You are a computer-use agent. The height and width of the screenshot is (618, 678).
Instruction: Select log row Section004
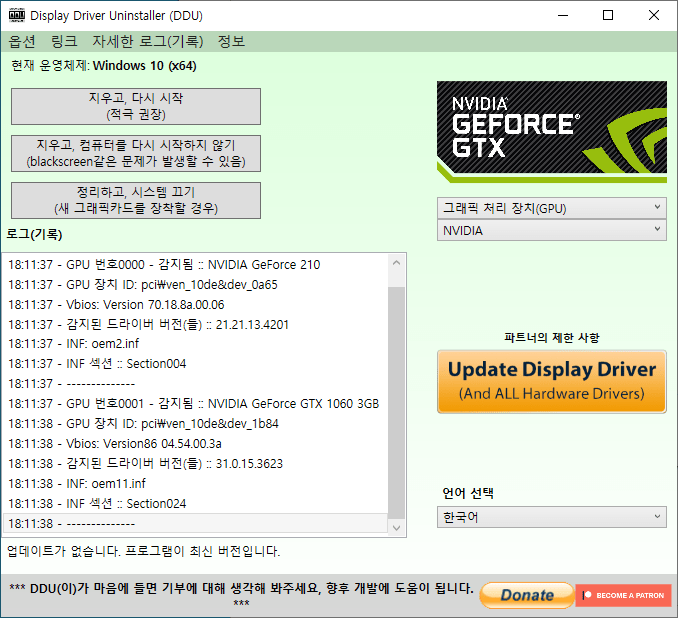[195, 364]
